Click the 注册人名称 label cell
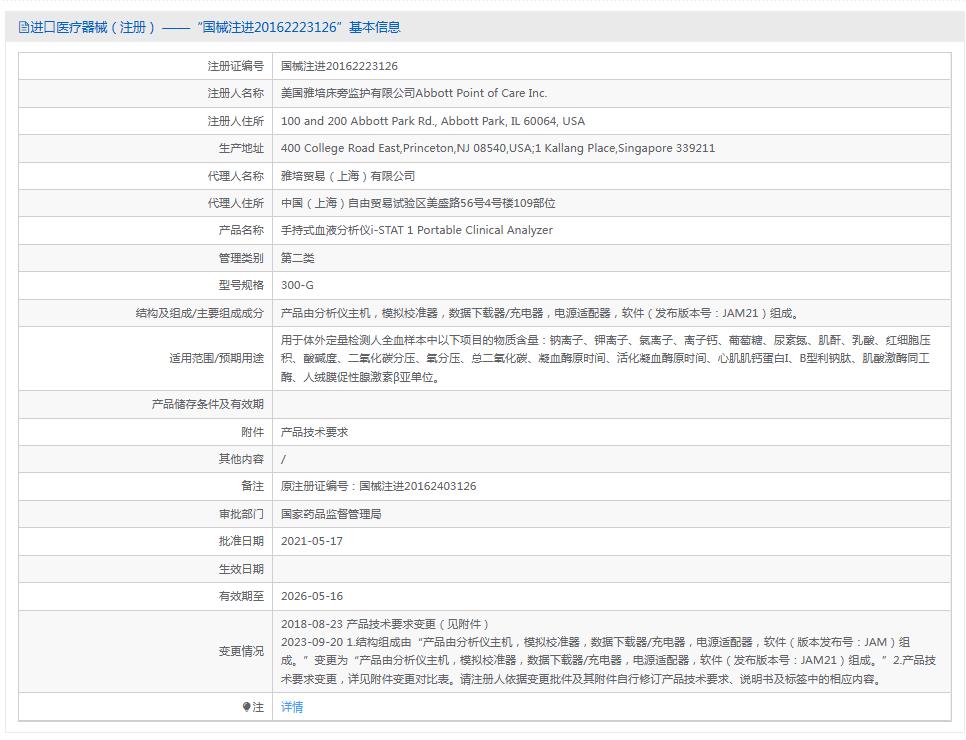This screenshot has width=966, height=740. [x=145, y=93]
